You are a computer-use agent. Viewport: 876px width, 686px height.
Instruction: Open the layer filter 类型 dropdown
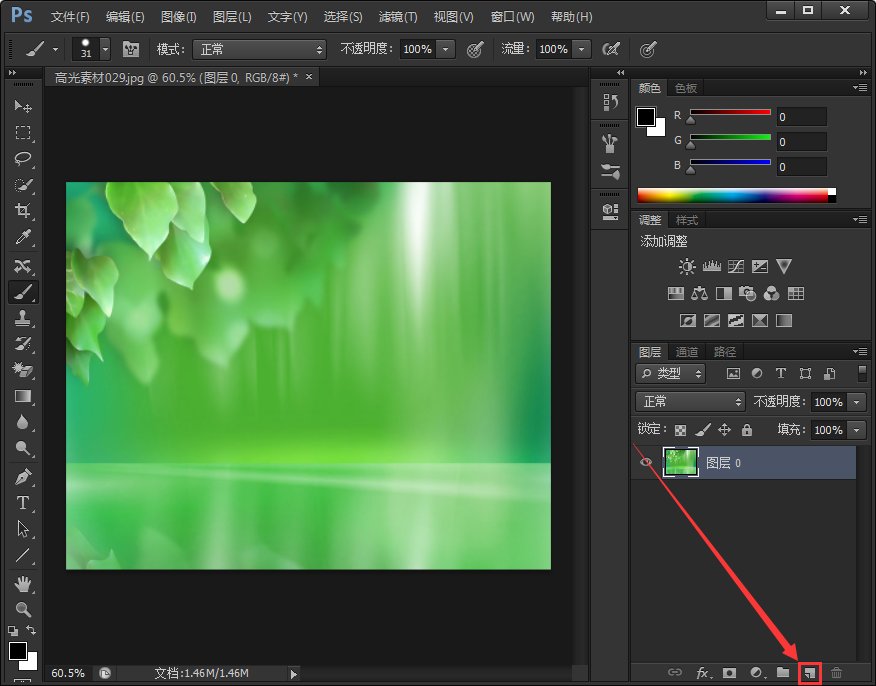point(671,373)
